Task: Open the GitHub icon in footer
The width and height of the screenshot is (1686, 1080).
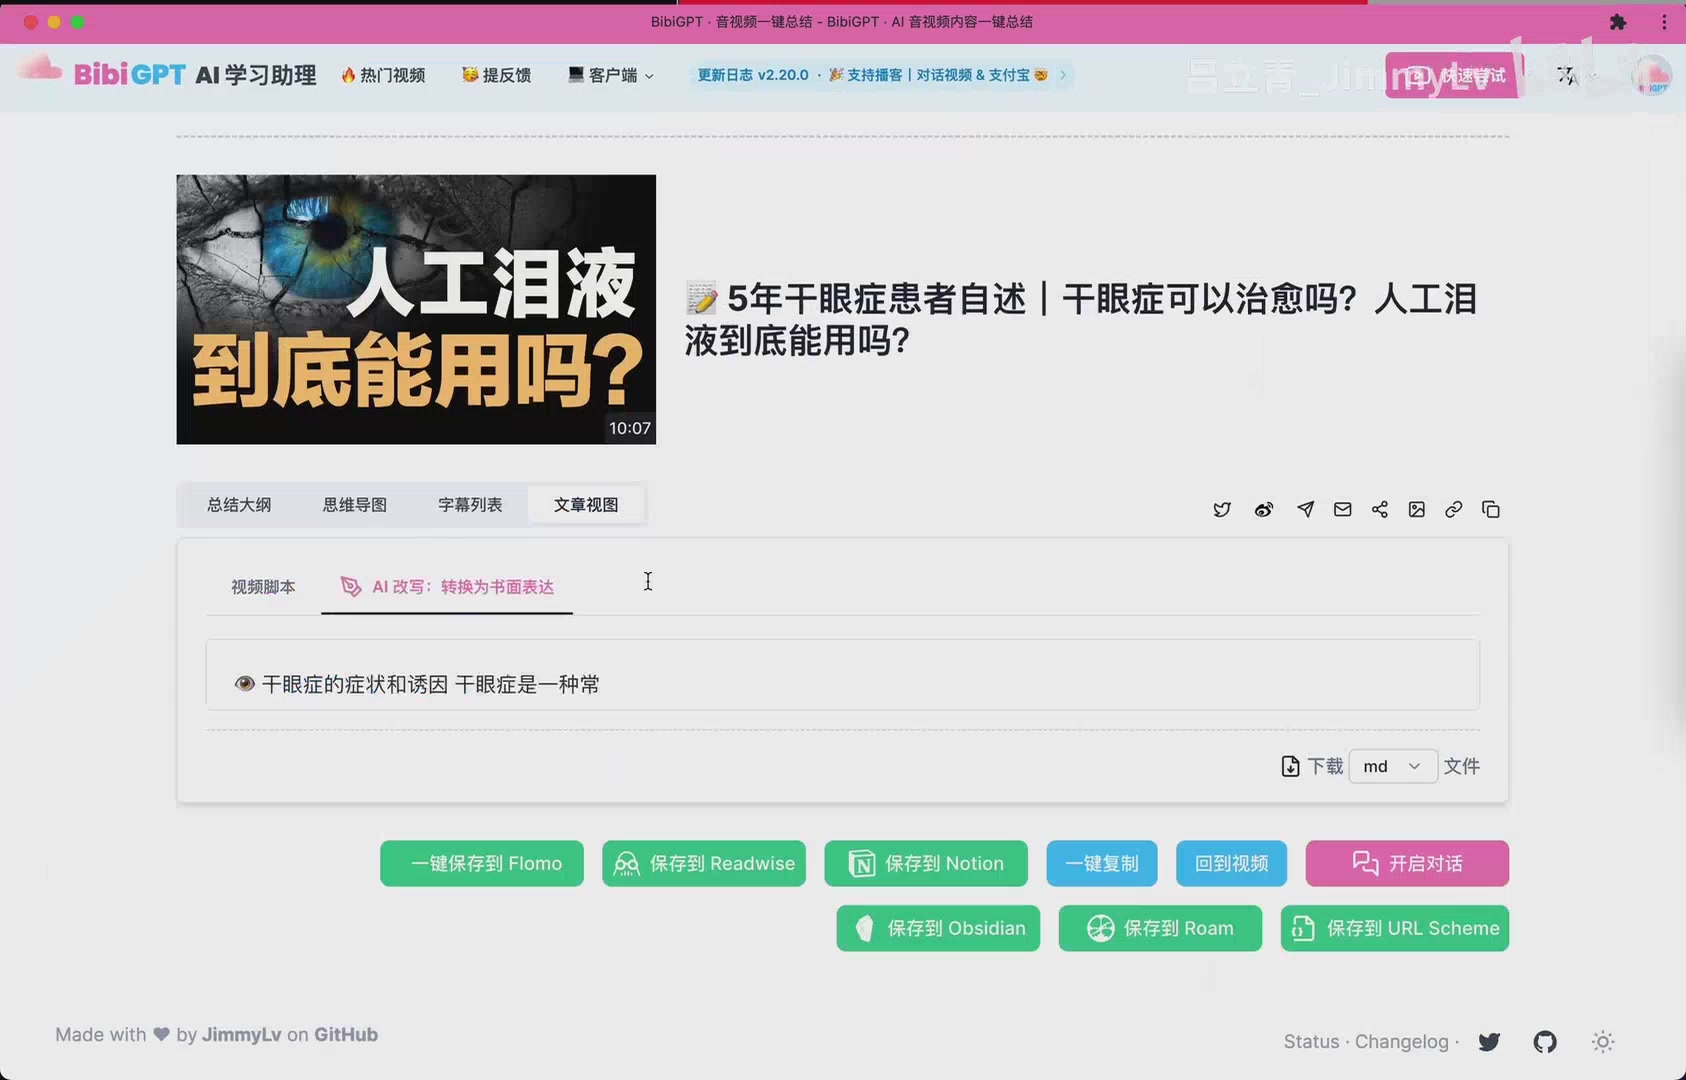Action: [x=1545, y=1042]
